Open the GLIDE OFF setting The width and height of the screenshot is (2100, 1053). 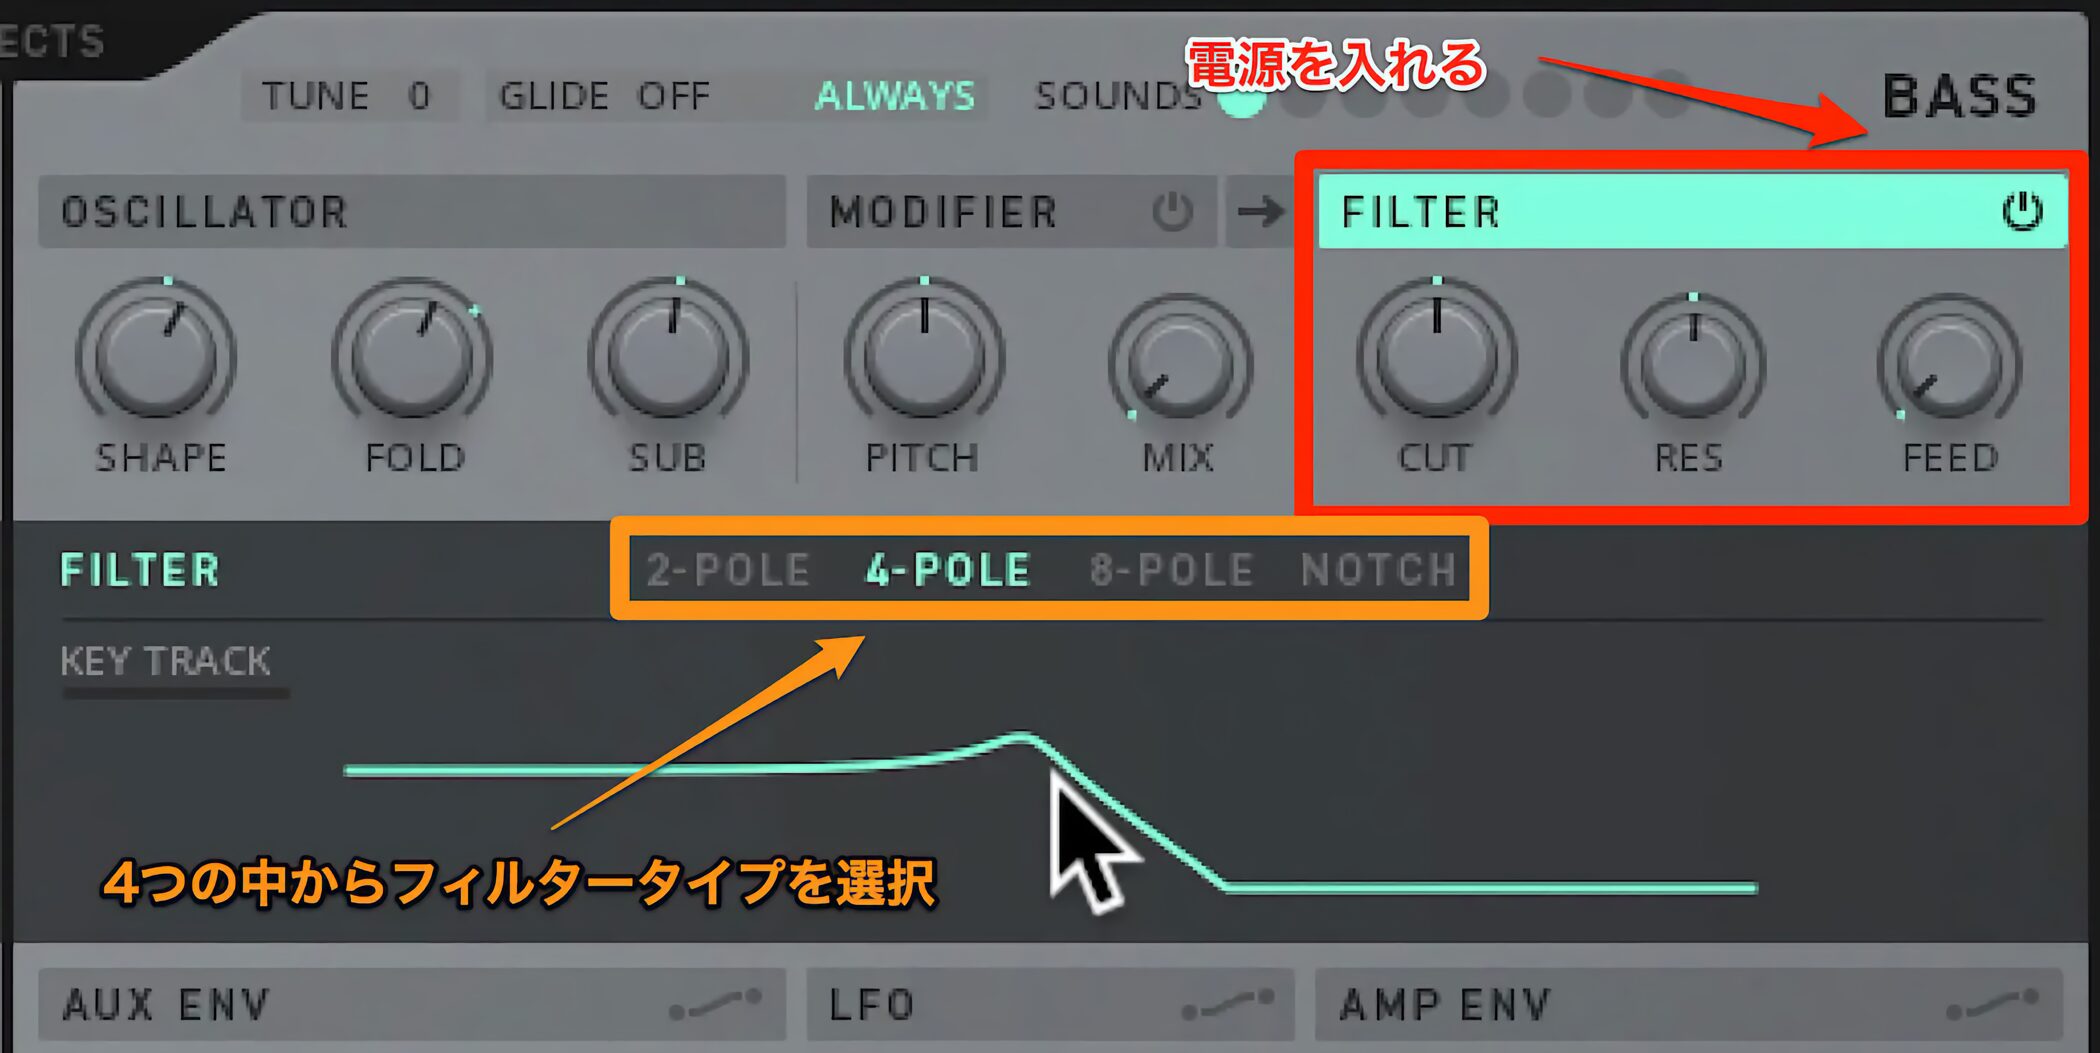tap(604, 96)
